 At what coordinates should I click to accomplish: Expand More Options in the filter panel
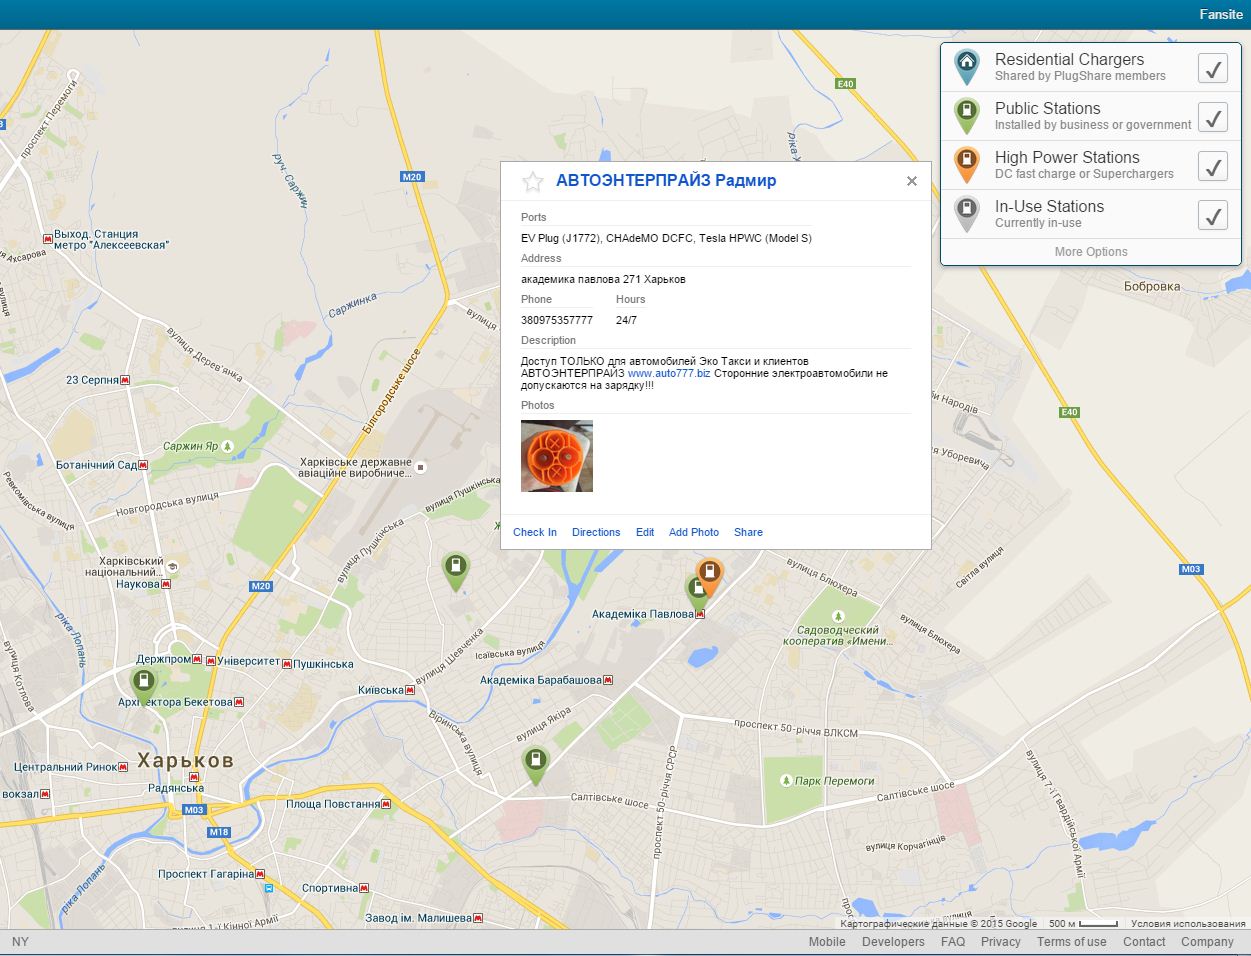(x=1090, y=252)
